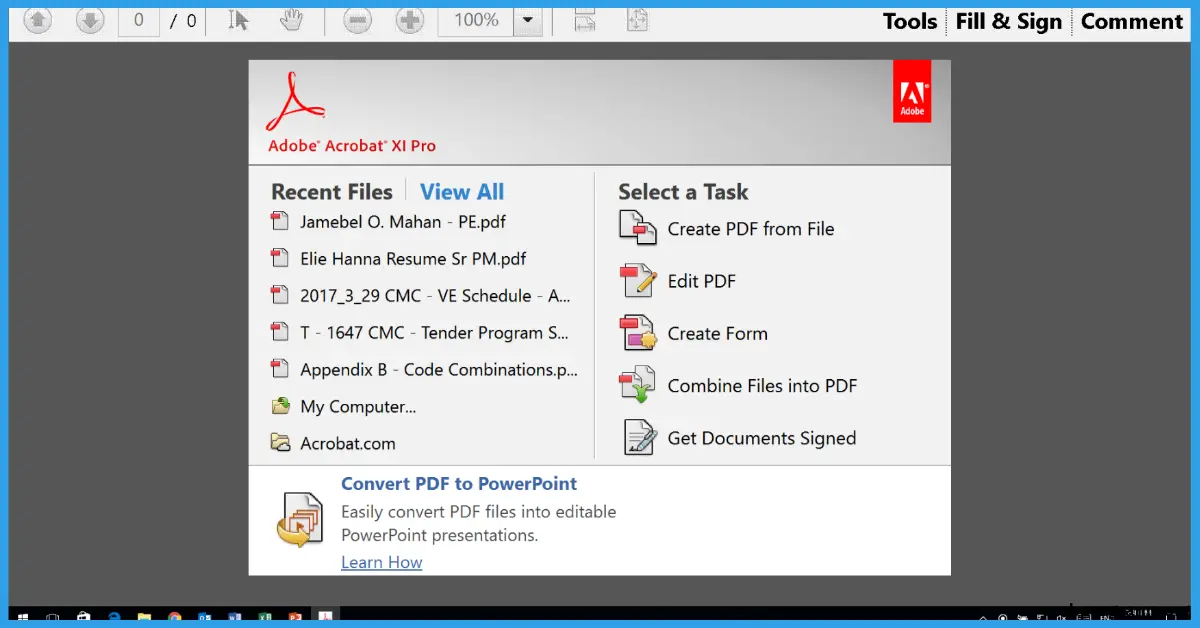Open the Tools pane

[x=910, y=21]
